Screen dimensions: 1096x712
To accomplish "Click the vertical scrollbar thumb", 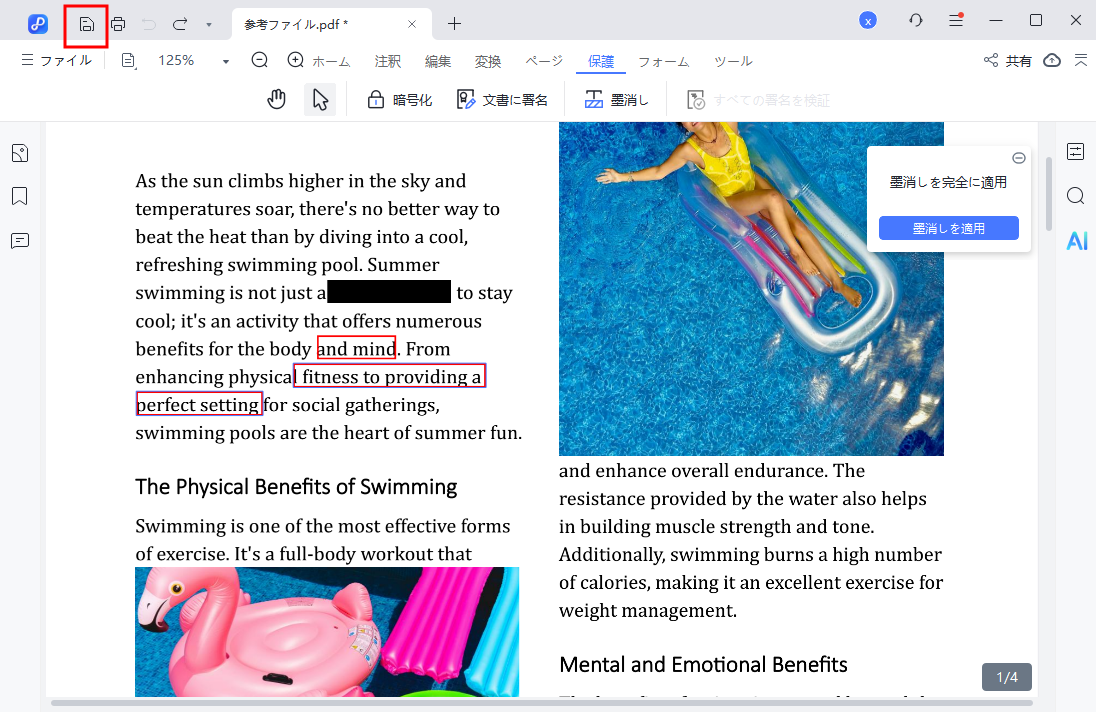I will [1048, 192].
